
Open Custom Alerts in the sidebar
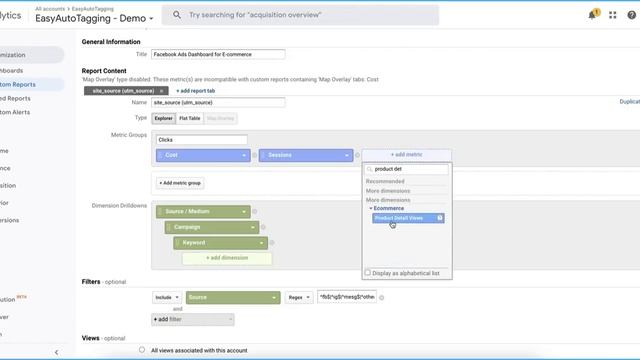coord(15,112)
